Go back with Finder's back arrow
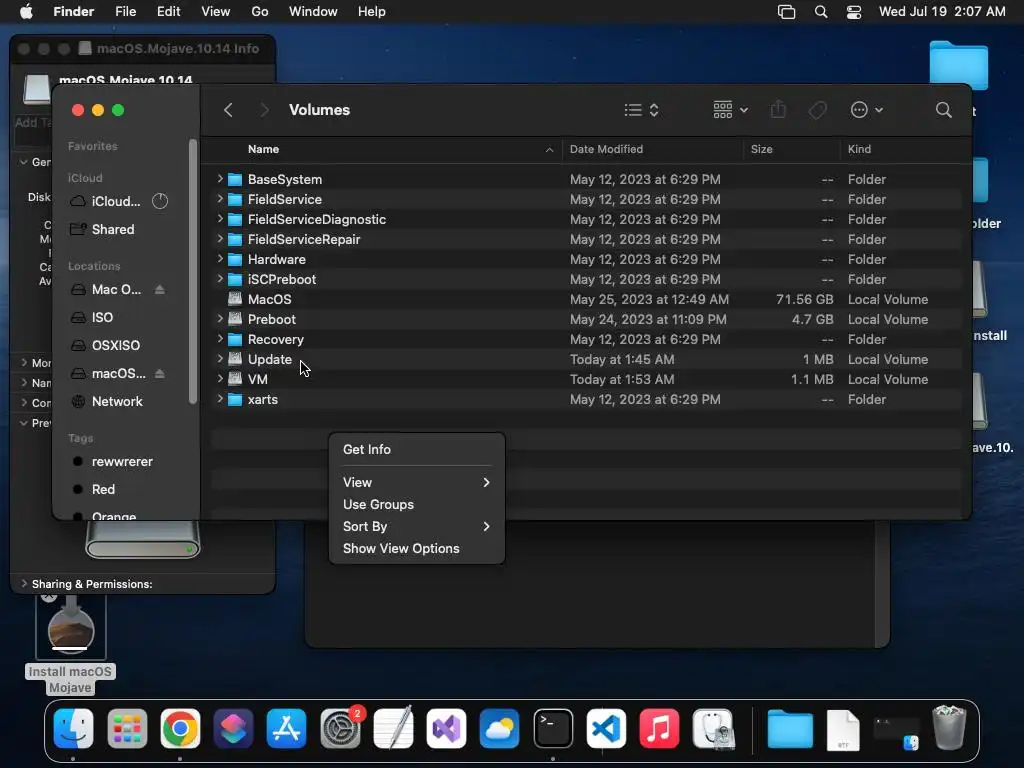Viewport: 1024px width, 768px height. click(x=228, y=110)
